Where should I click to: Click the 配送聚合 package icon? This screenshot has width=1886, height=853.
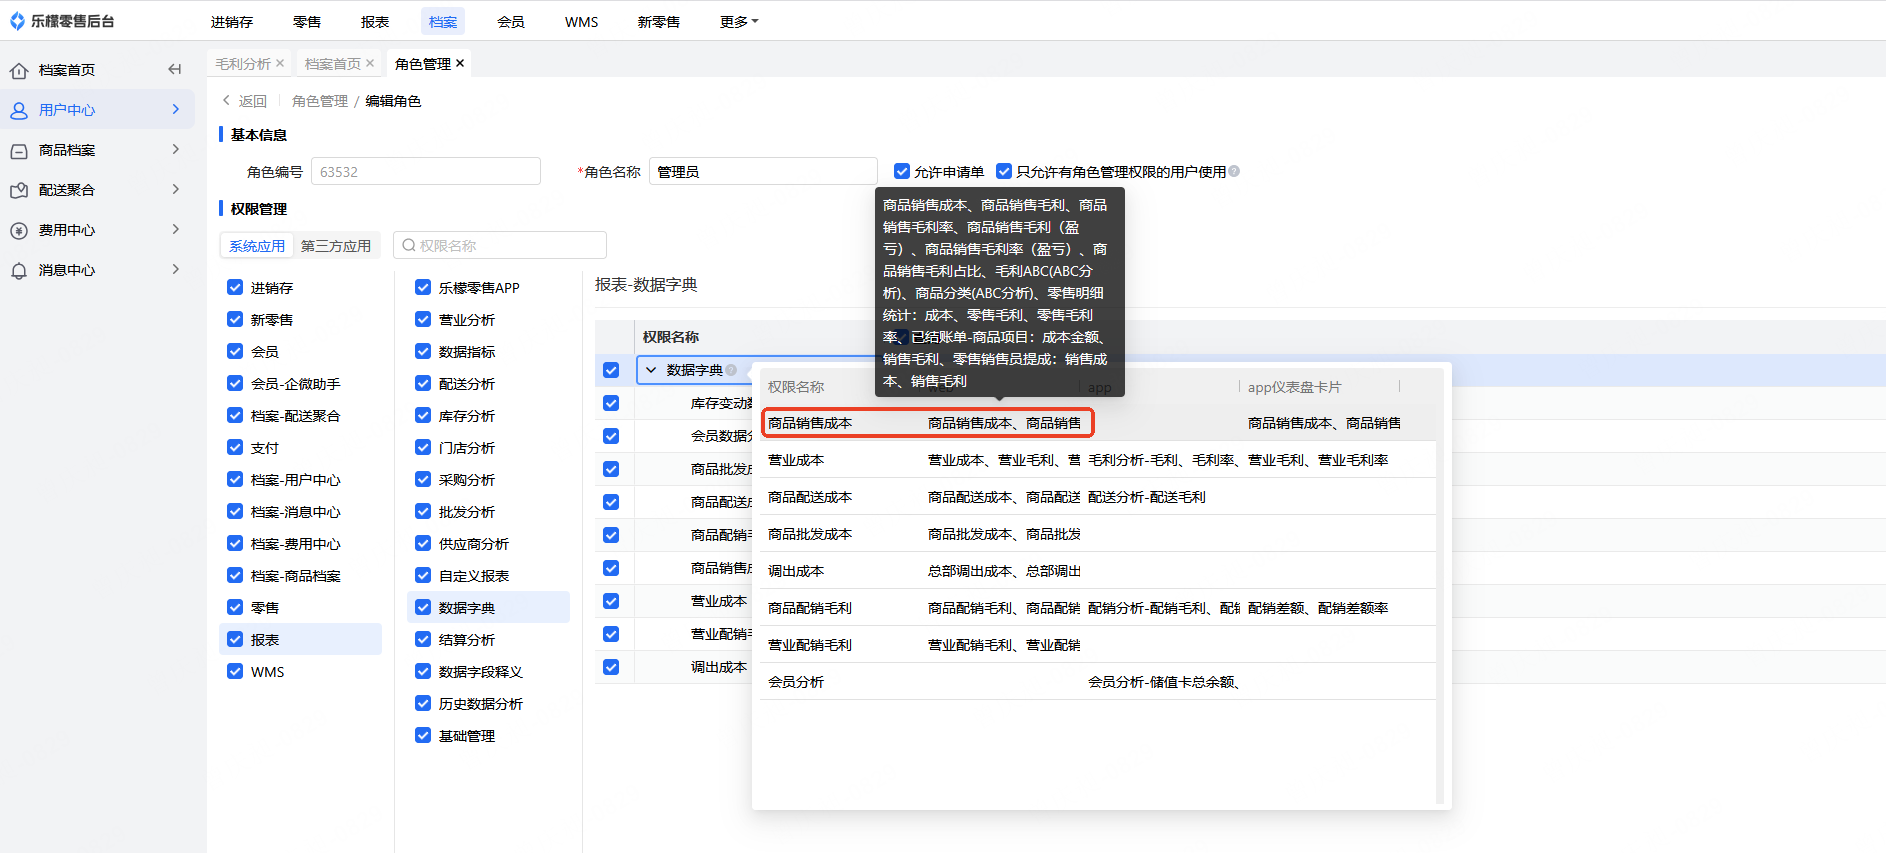pyautogui.click(x=19, y=191)
